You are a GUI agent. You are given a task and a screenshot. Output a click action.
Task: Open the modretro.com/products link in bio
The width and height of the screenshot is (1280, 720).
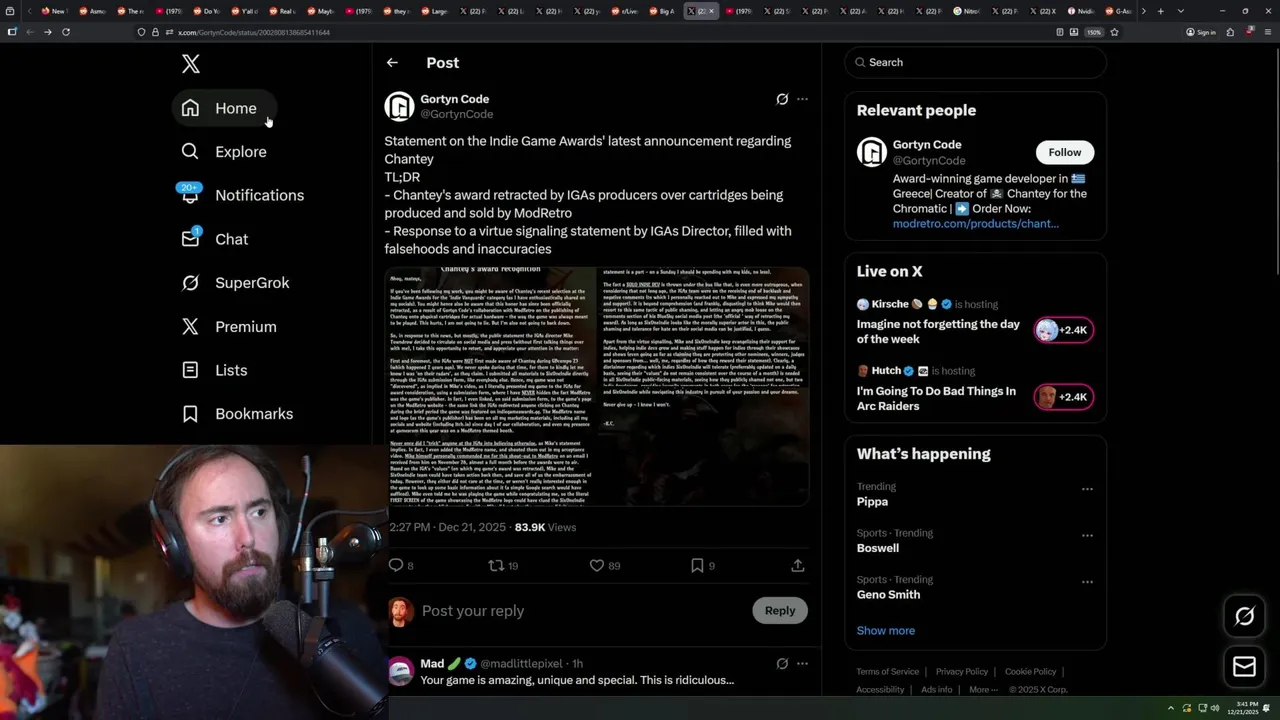(975, 224)
